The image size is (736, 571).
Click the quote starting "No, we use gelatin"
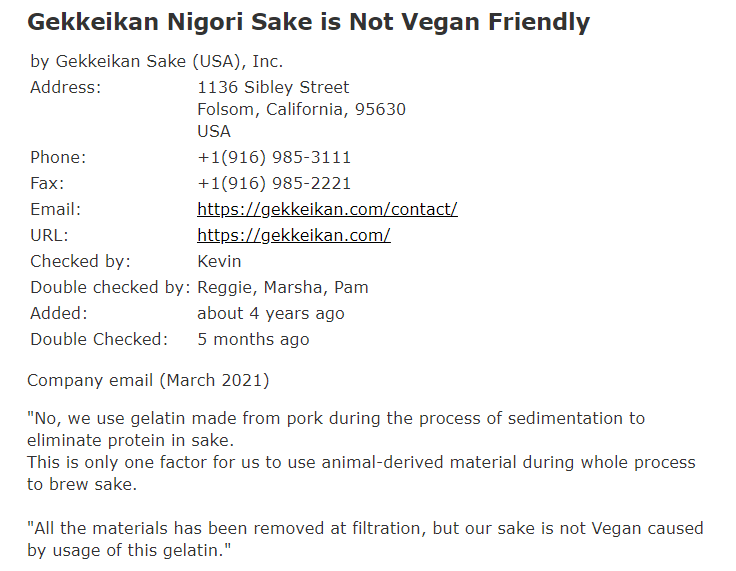(x=336, y=418)
